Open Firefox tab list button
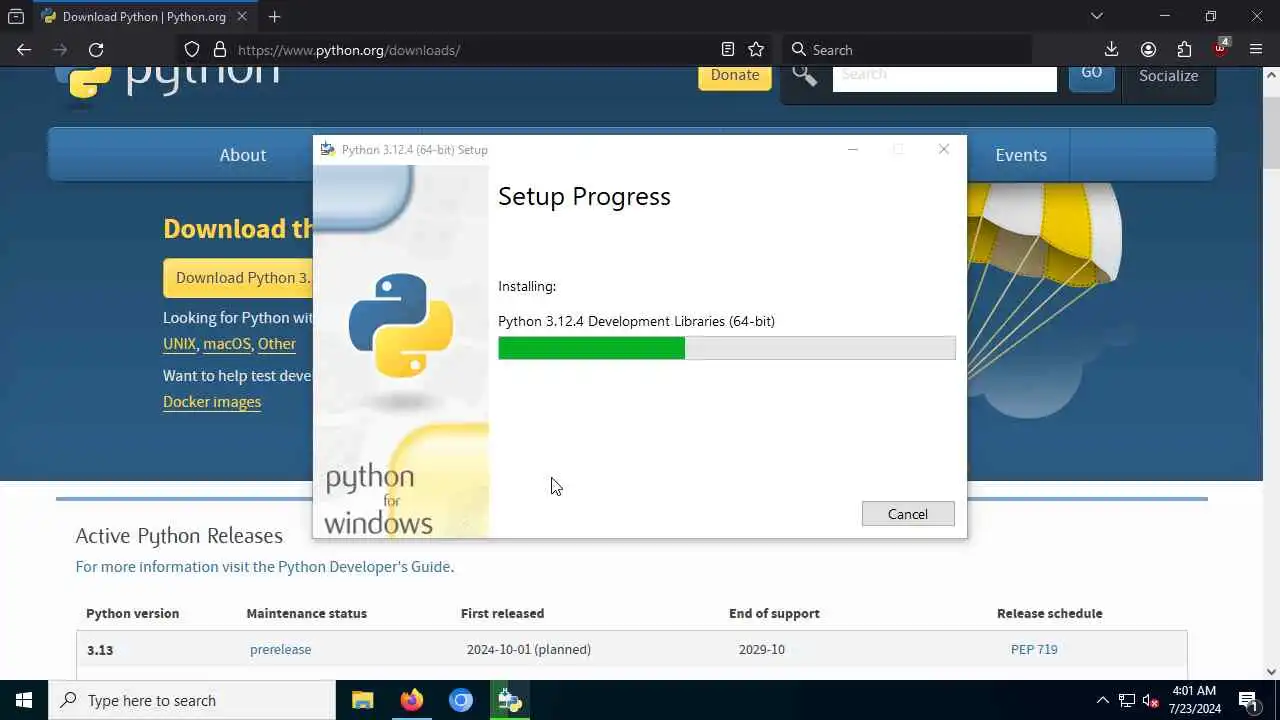Image resolution: width=1280 pixels, height=720 pixels. coord(16,17)
